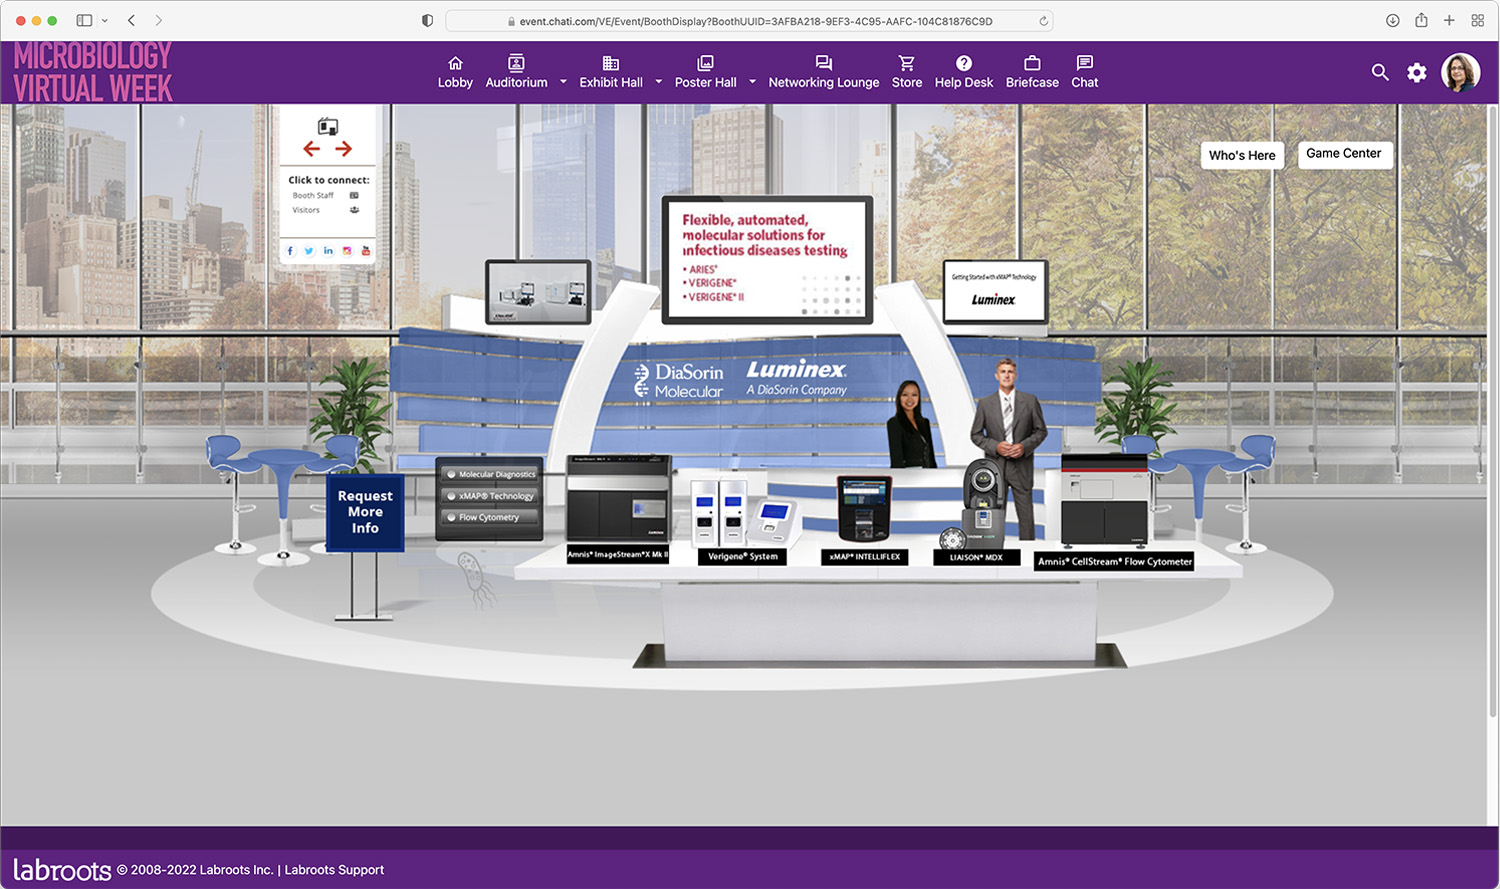Click the LinkedIn icon on the connect sign

click(328, 251)
